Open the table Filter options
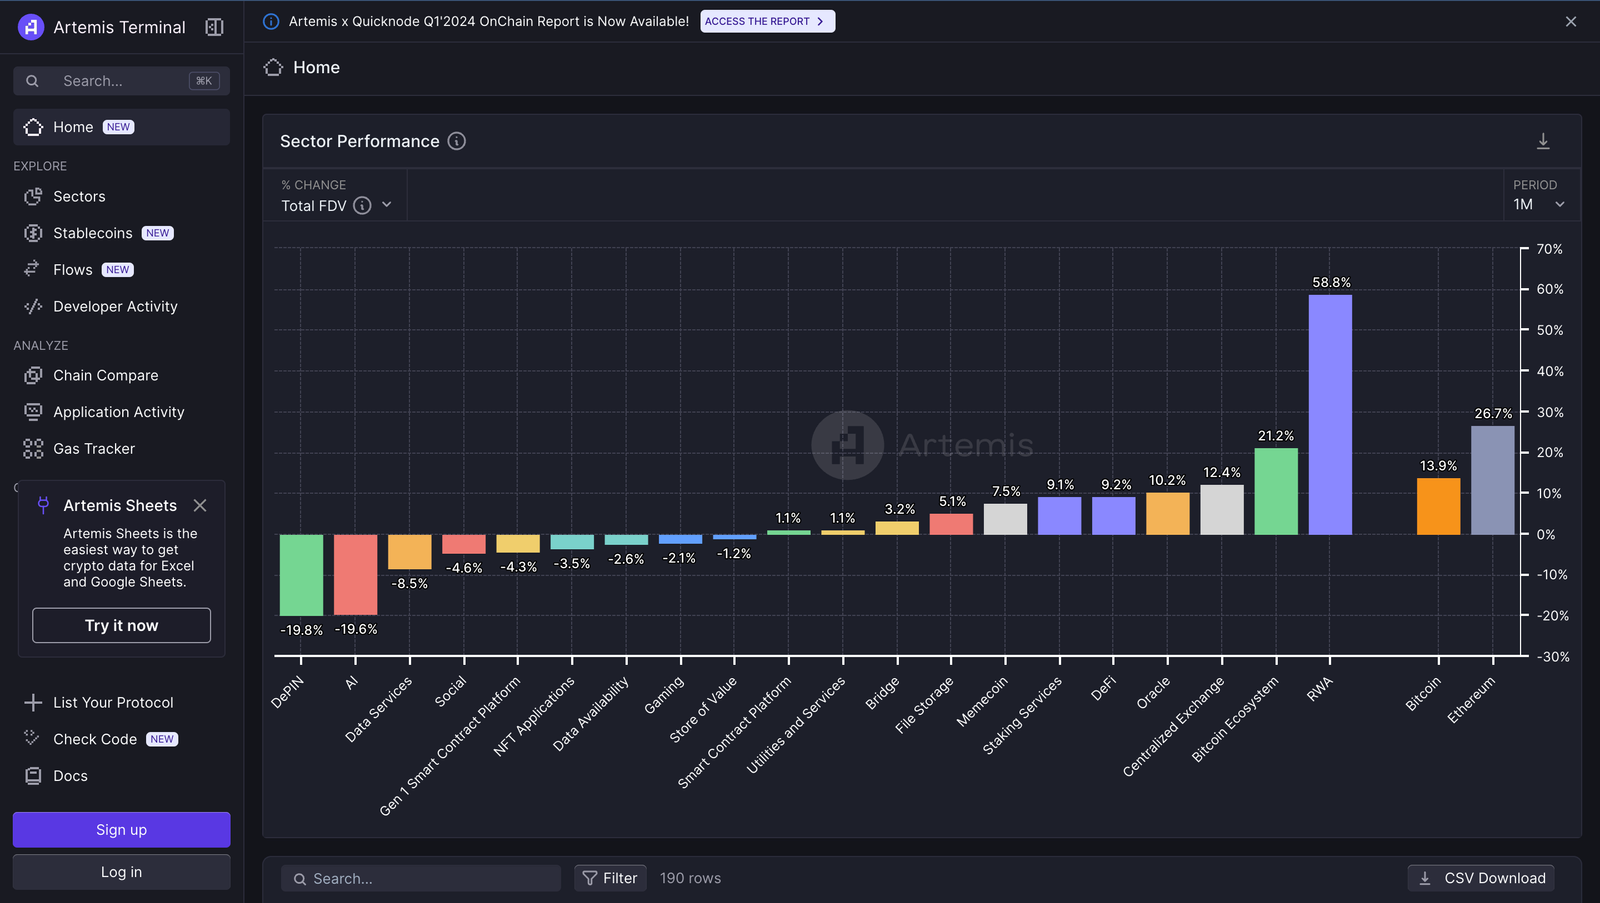Image resolution: width=1600 pixels, height=903 pixels. coord(610,878)
